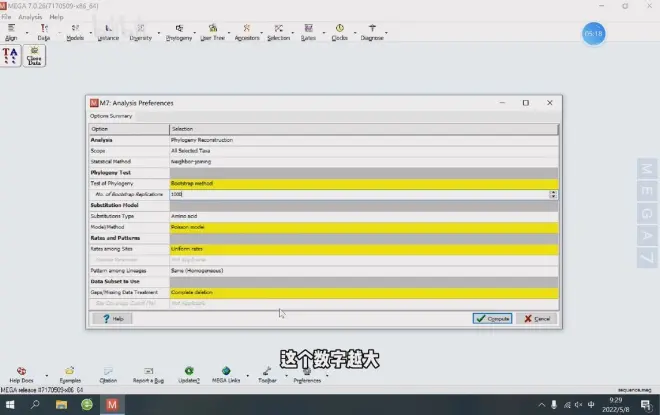
Task: Open the Analysis menu
Action: [30, 17]
